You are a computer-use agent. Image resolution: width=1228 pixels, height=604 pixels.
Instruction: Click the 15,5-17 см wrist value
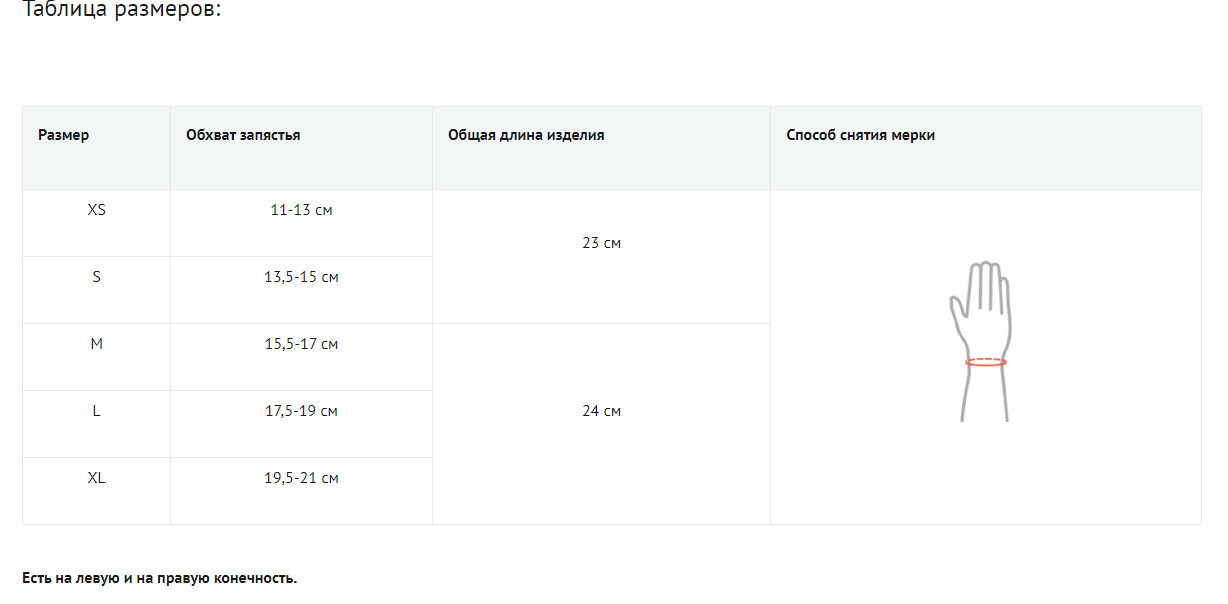[301, 344]
